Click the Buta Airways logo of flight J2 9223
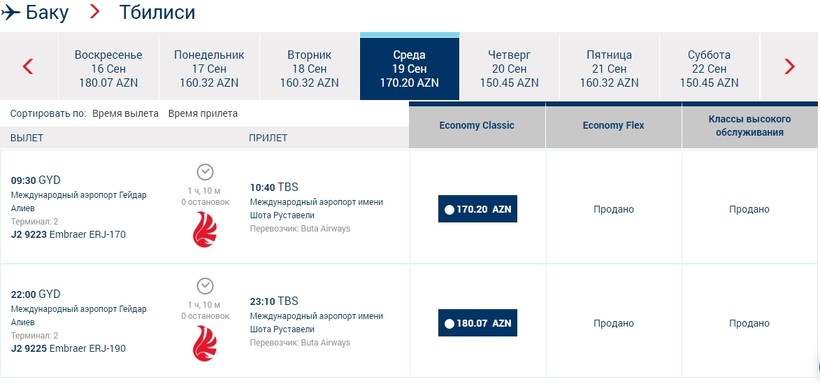 [x=204, y=229]
